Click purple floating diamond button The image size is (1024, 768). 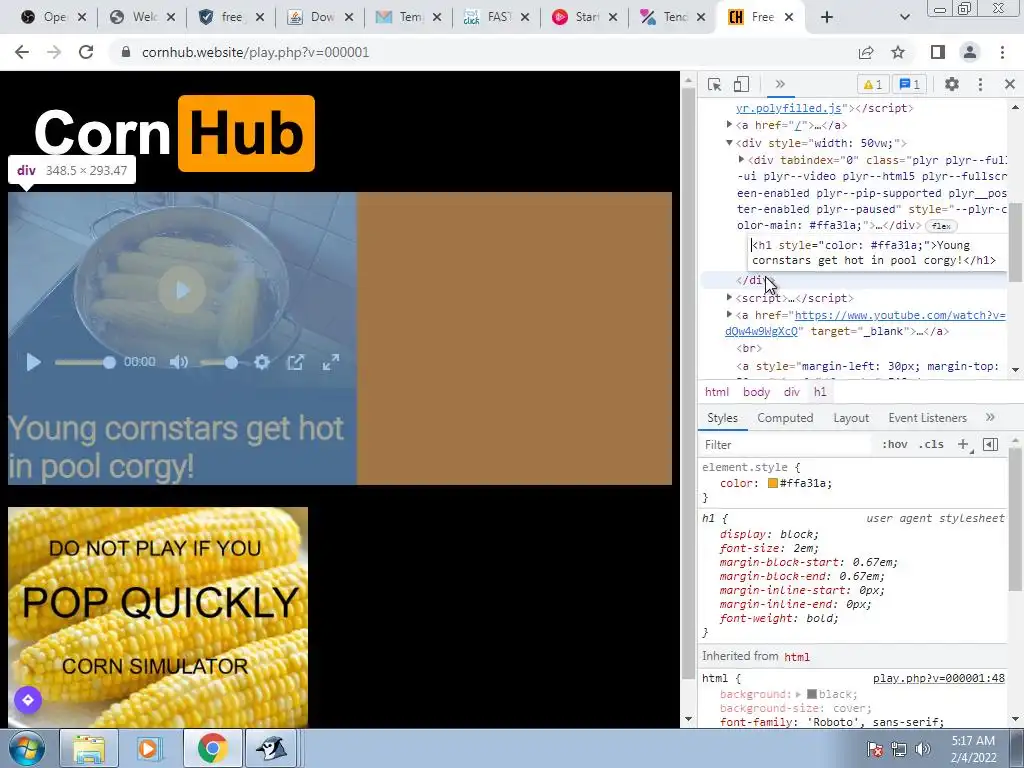28,700
